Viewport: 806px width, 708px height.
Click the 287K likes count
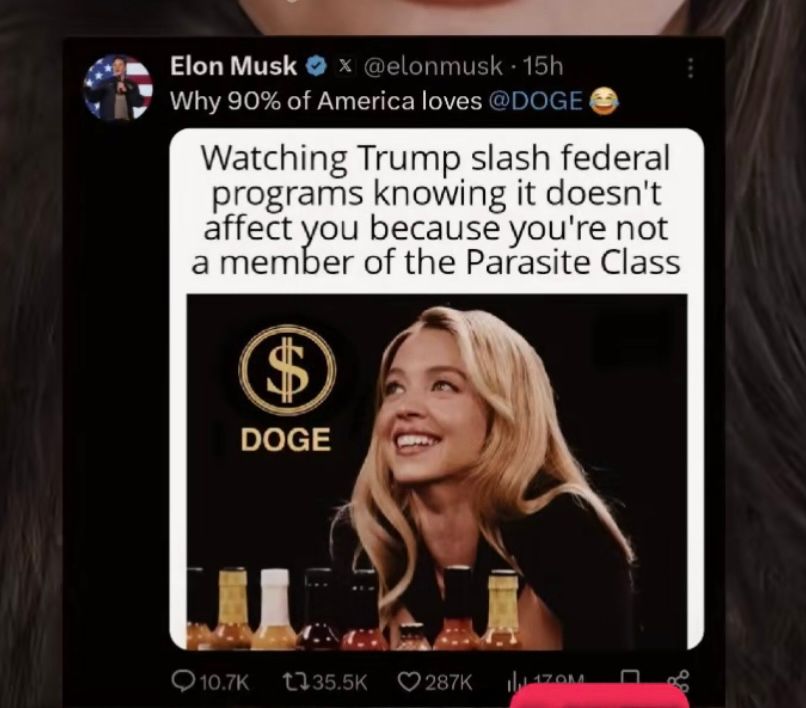[448, 683]
